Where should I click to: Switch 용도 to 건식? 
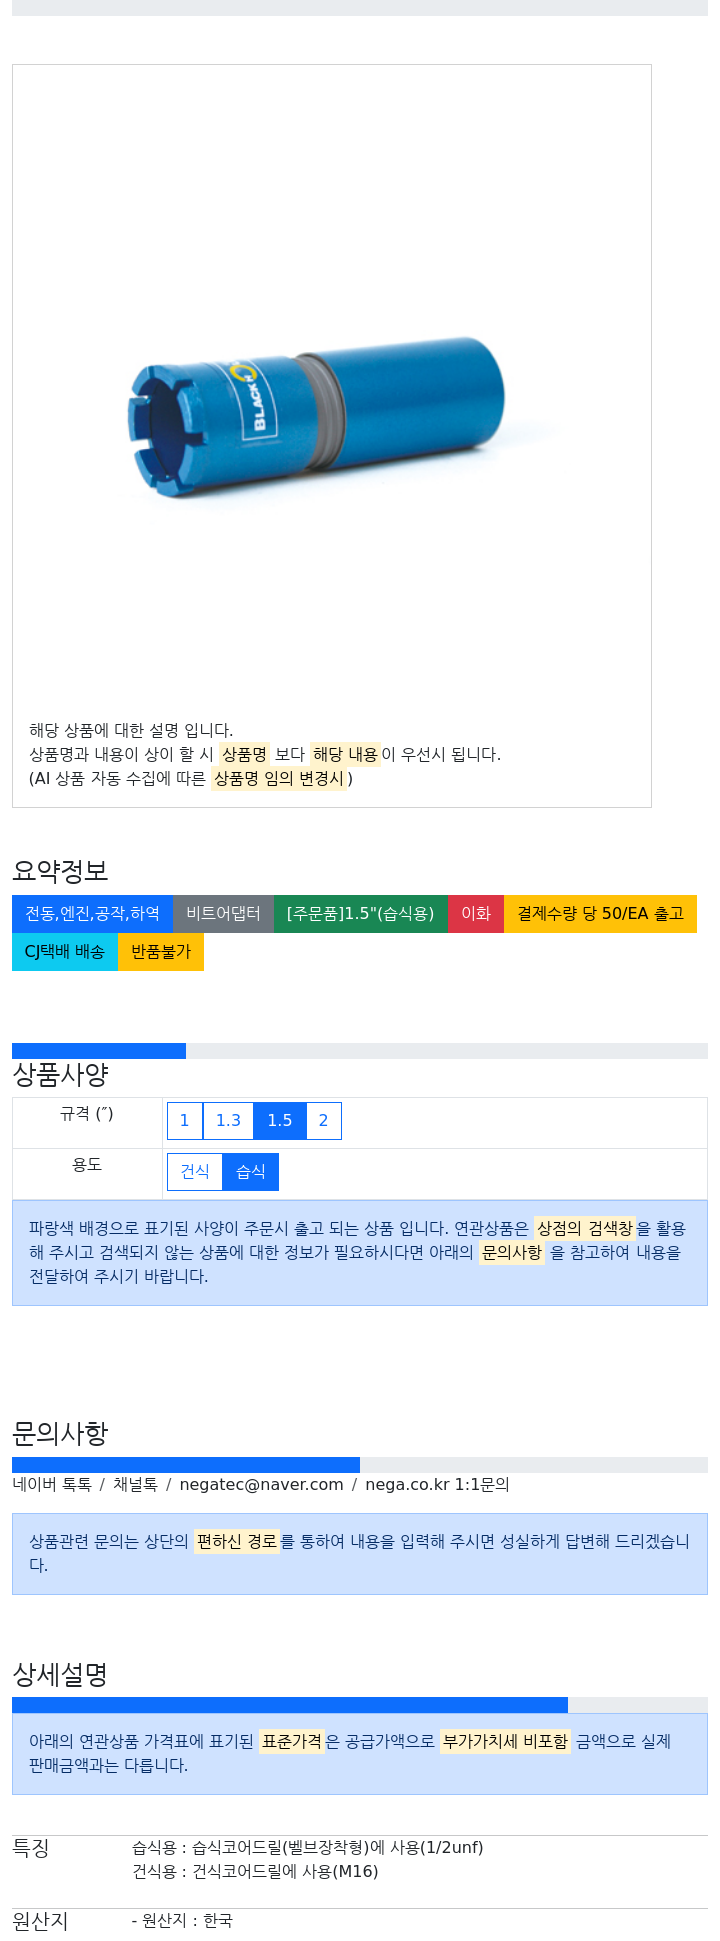(195, 1172)
